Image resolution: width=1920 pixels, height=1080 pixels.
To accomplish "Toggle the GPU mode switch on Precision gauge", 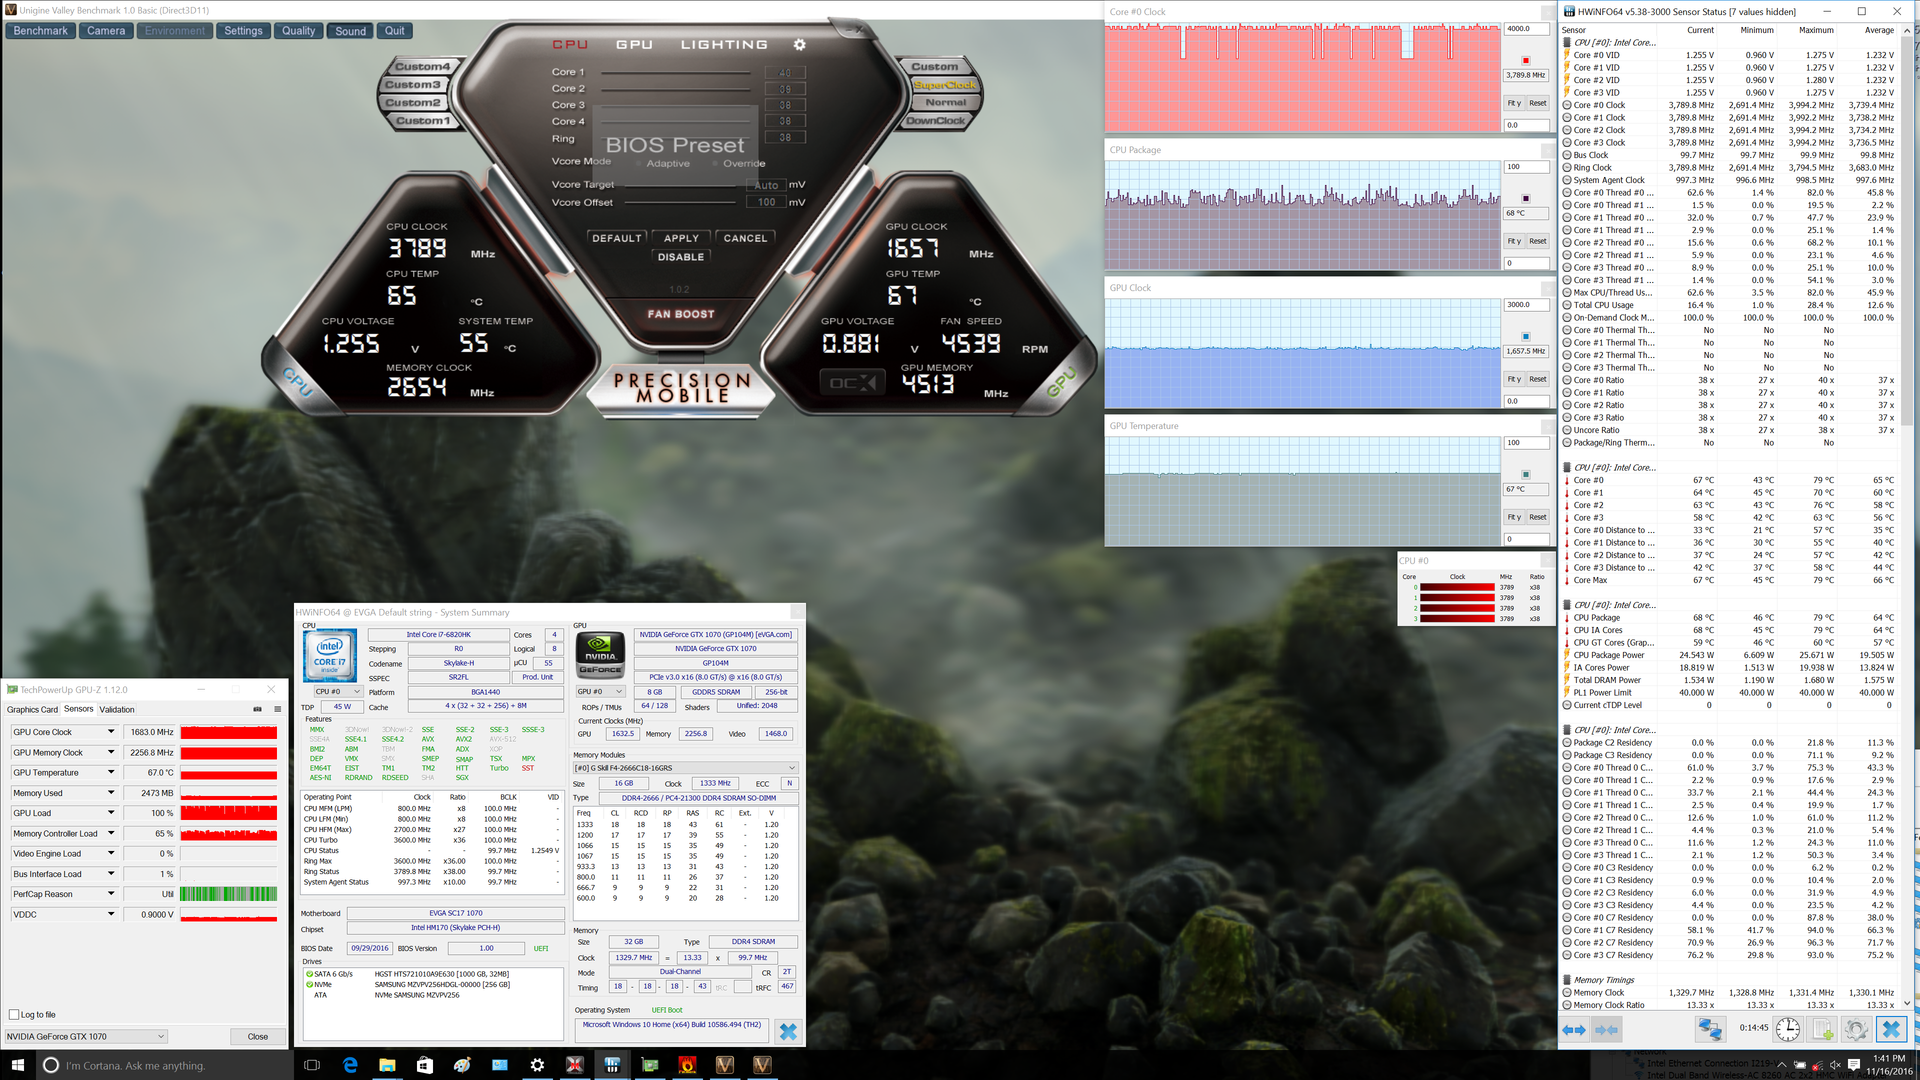I will [1061, 380].
